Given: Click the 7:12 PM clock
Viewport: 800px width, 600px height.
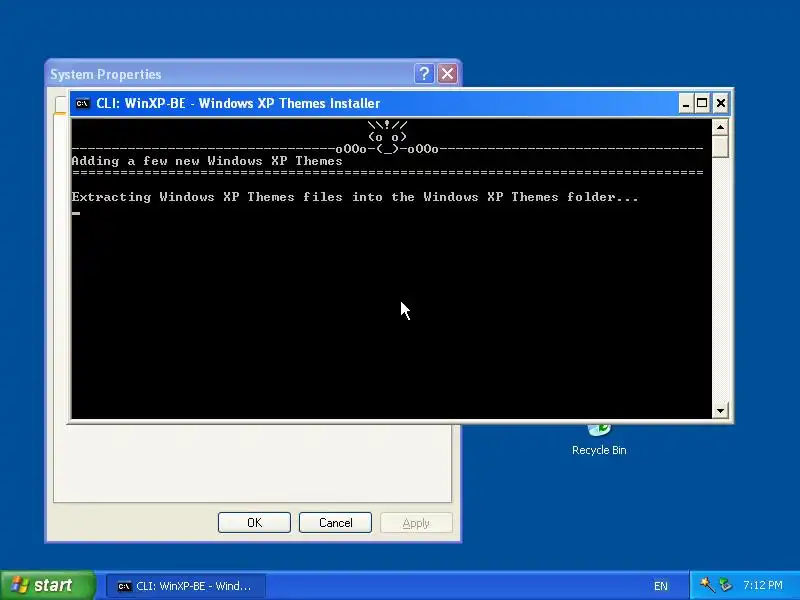Looking at the screenshot, I should (763, 585).
